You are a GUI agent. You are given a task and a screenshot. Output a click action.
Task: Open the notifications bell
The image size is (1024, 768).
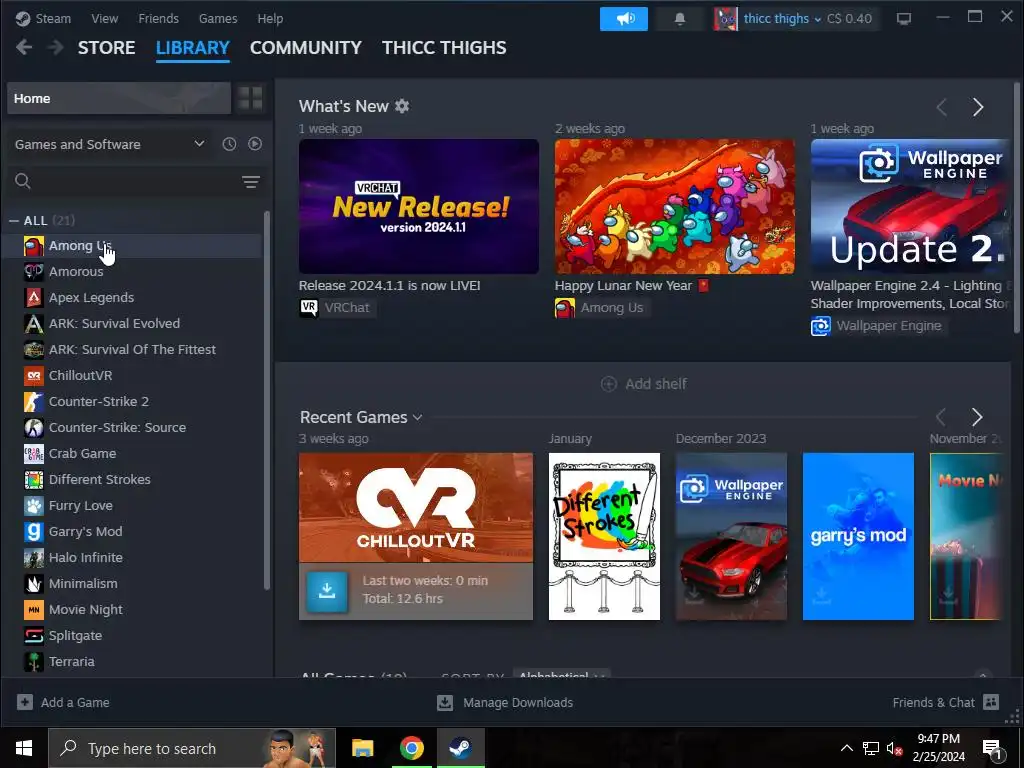(680, 19)
